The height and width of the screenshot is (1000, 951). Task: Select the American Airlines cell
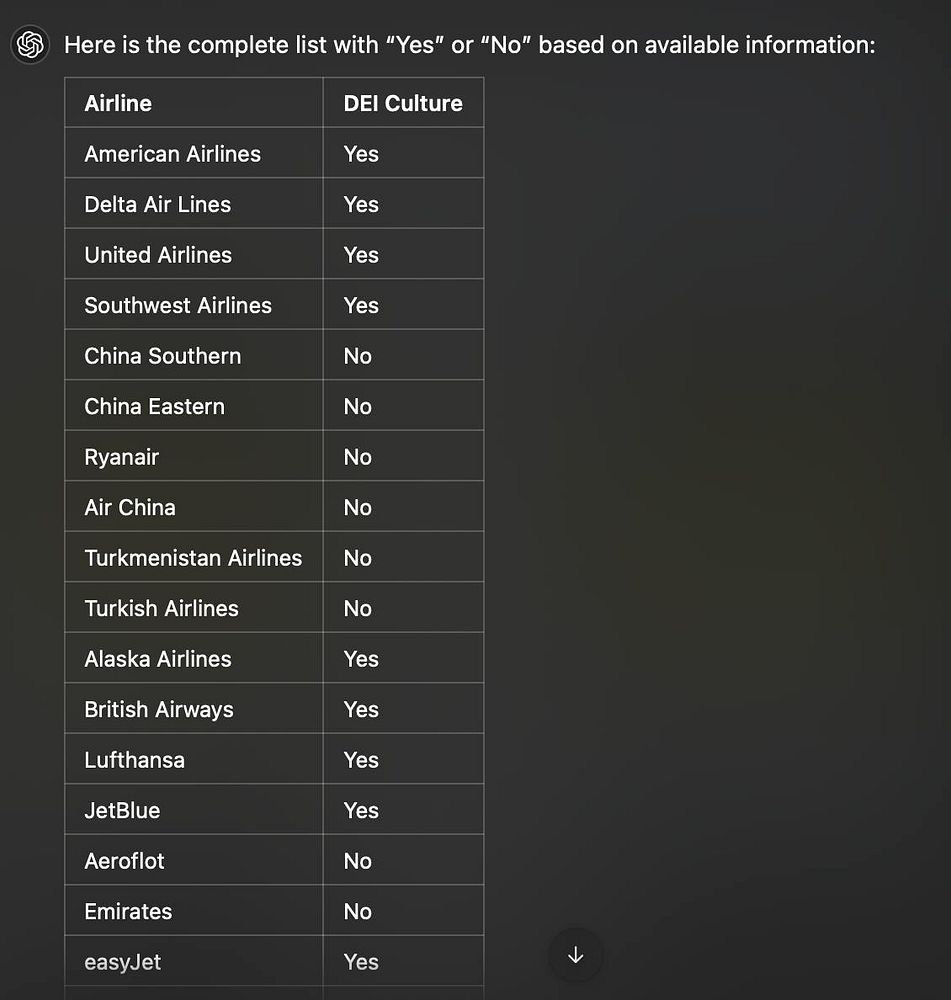pos(172,154)
